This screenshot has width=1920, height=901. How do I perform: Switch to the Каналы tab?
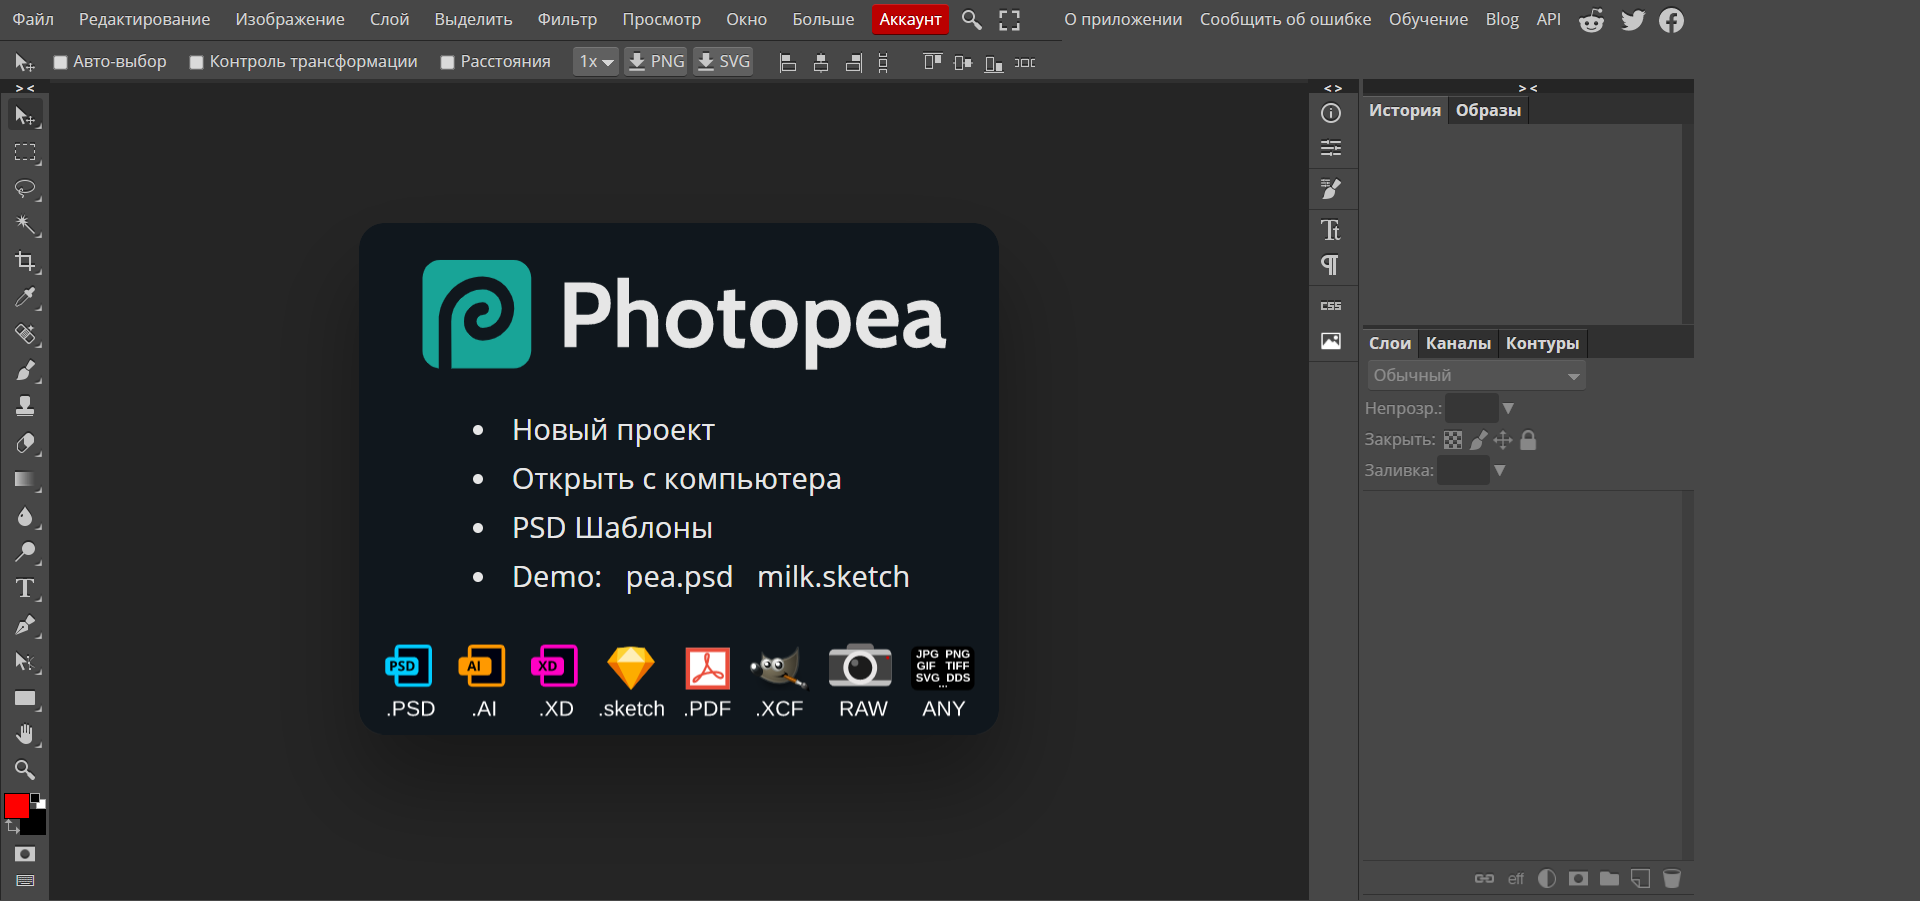(1458, 344)
